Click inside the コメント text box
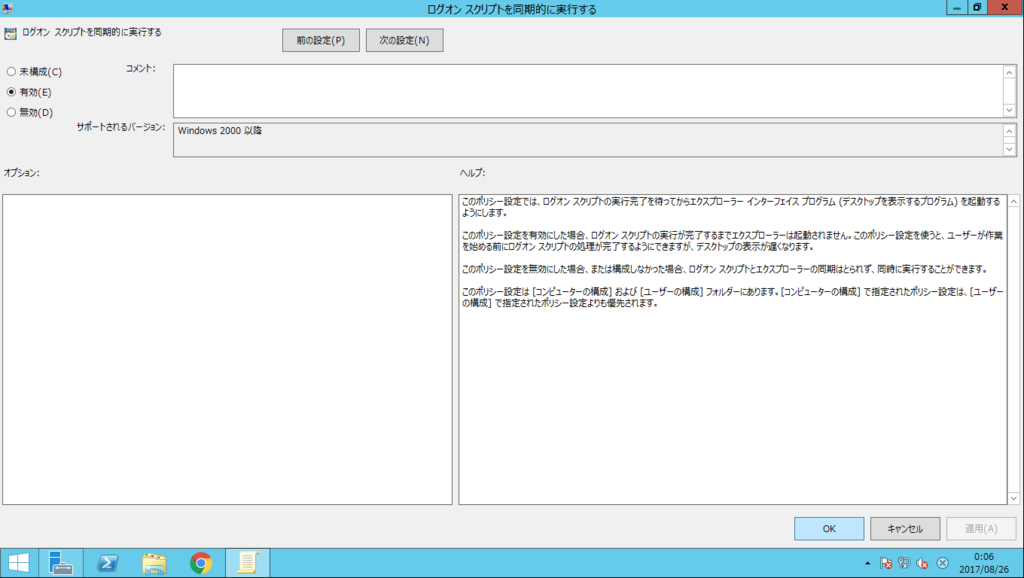The image size is (1024, 578). click(x=588, y=91)
